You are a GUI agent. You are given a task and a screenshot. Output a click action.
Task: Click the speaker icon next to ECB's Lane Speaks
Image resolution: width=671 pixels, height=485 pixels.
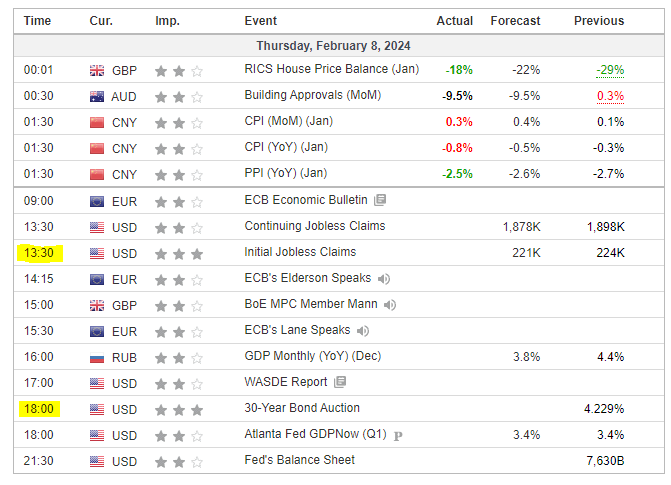pyautogui.click(x=363, y=330)
